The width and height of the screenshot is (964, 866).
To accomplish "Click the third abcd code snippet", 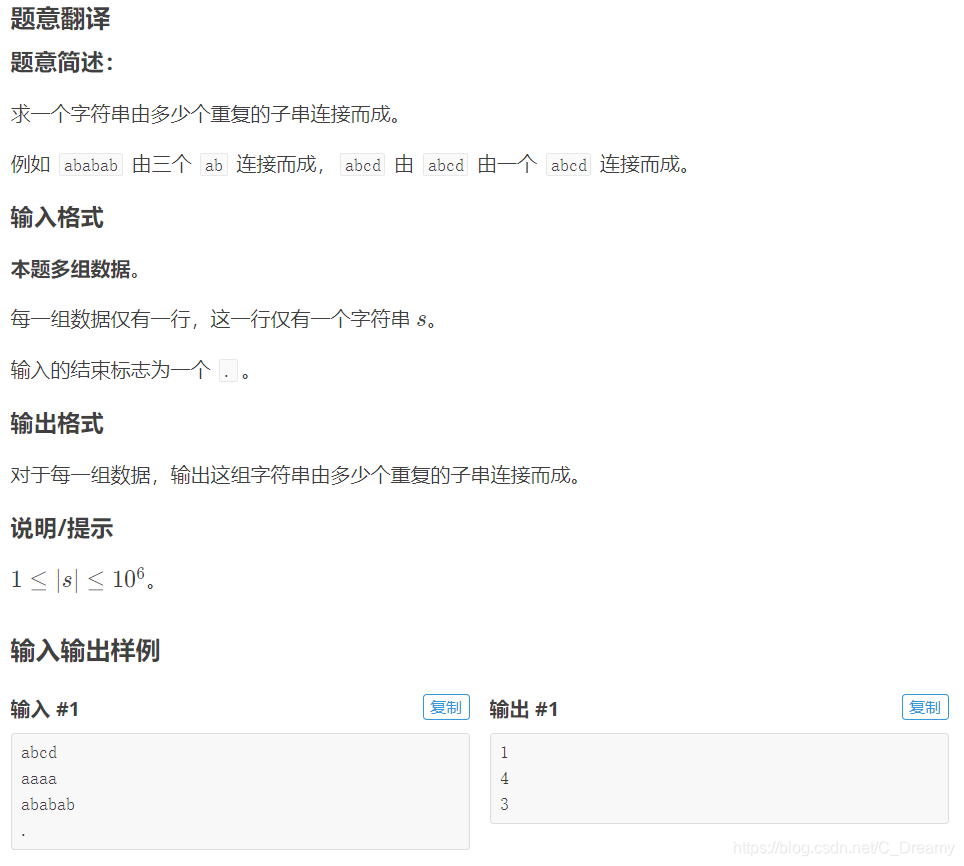I will click(568, 164).
